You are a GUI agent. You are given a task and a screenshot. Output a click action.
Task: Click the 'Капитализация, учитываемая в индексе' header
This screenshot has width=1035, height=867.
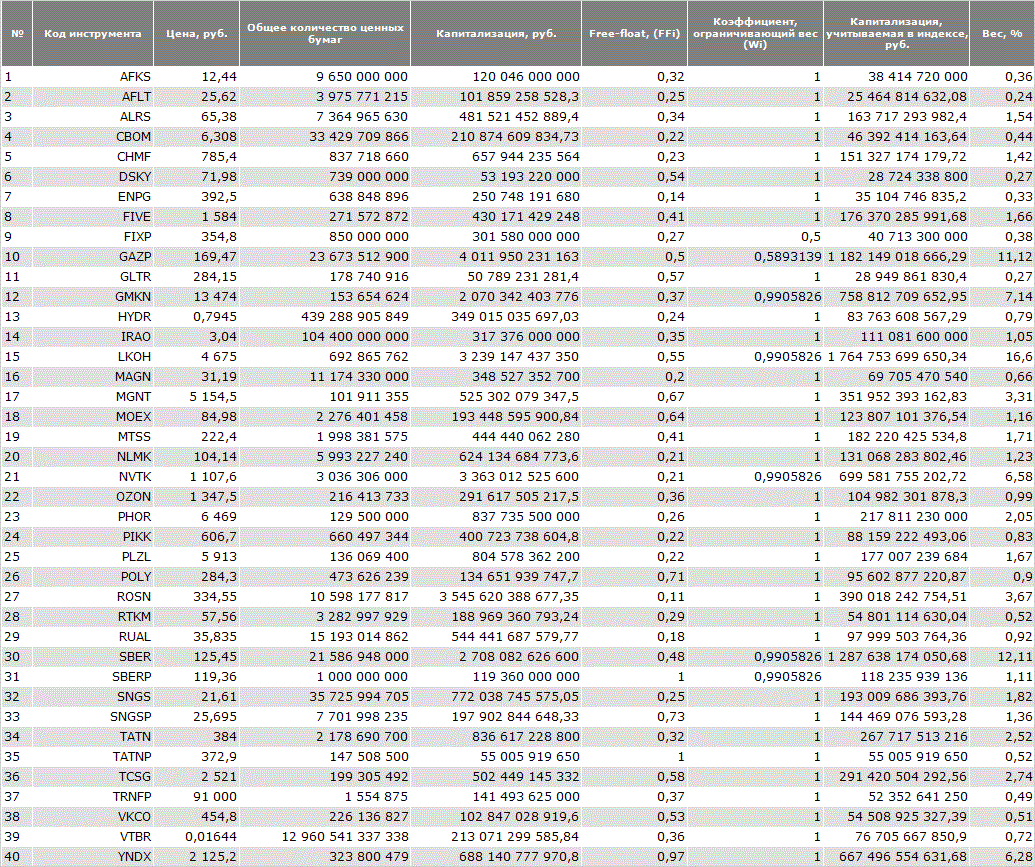point(896,33)
